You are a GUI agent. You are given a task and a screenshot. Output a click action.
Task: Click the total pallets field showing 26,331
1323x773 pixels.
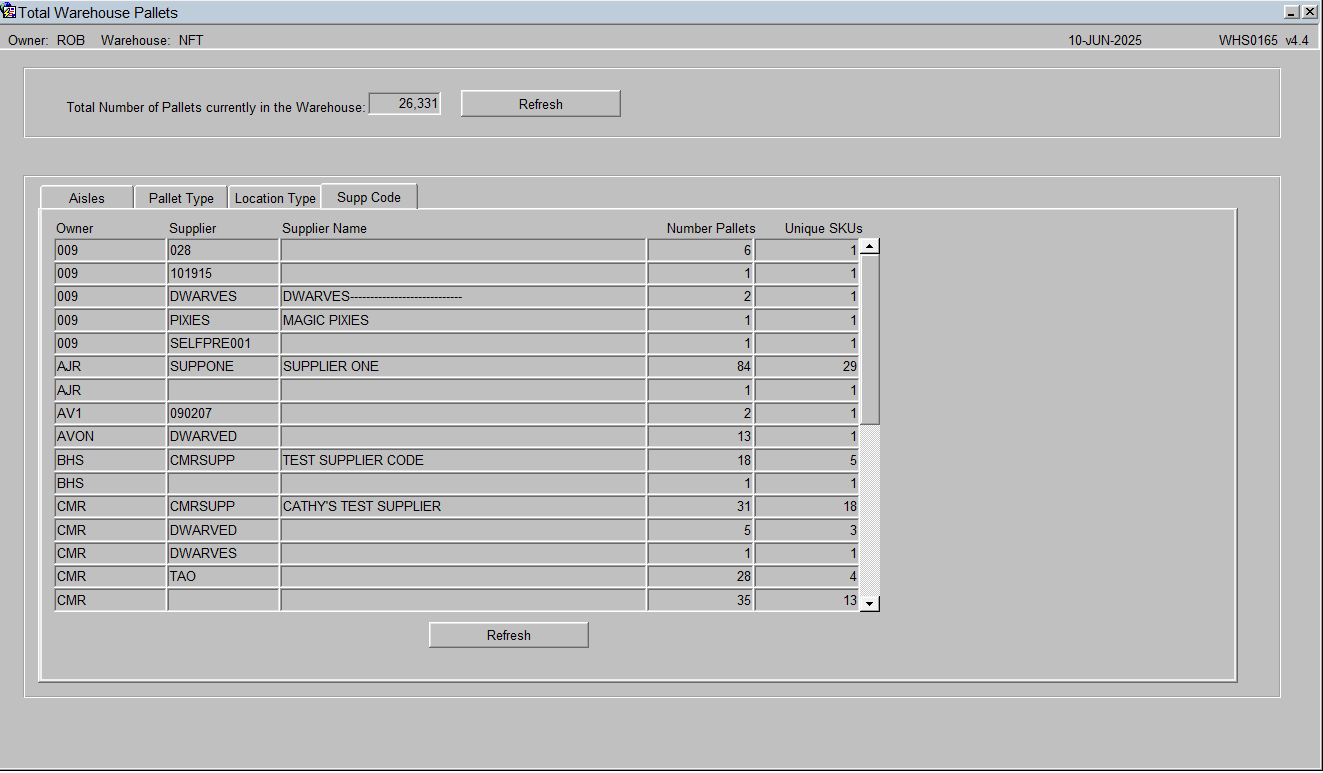(x=404, y=104)
